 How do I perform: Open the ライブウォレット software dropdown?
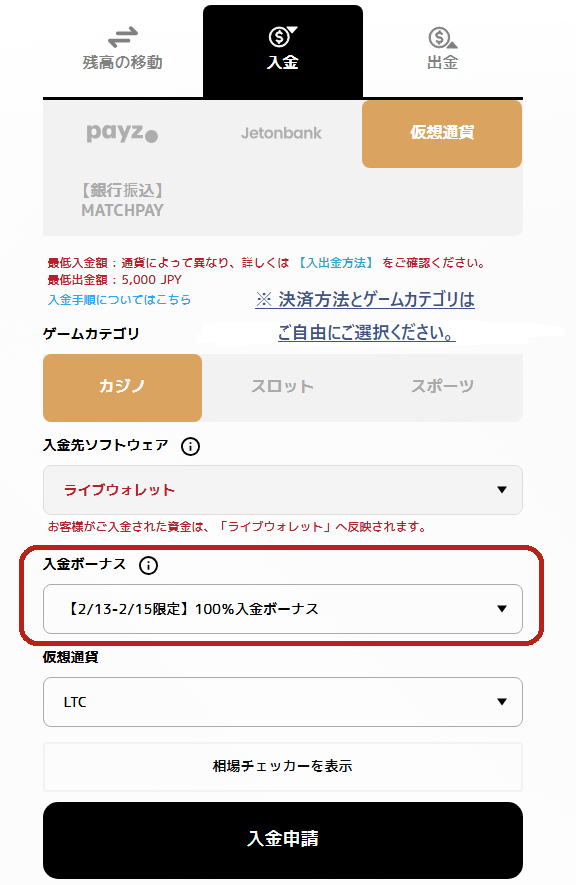282,490
